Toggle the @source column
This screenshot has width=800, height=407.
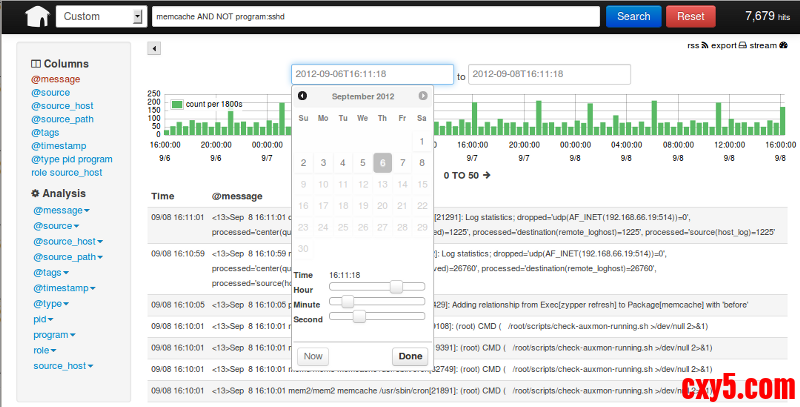[x=50, y=92]
